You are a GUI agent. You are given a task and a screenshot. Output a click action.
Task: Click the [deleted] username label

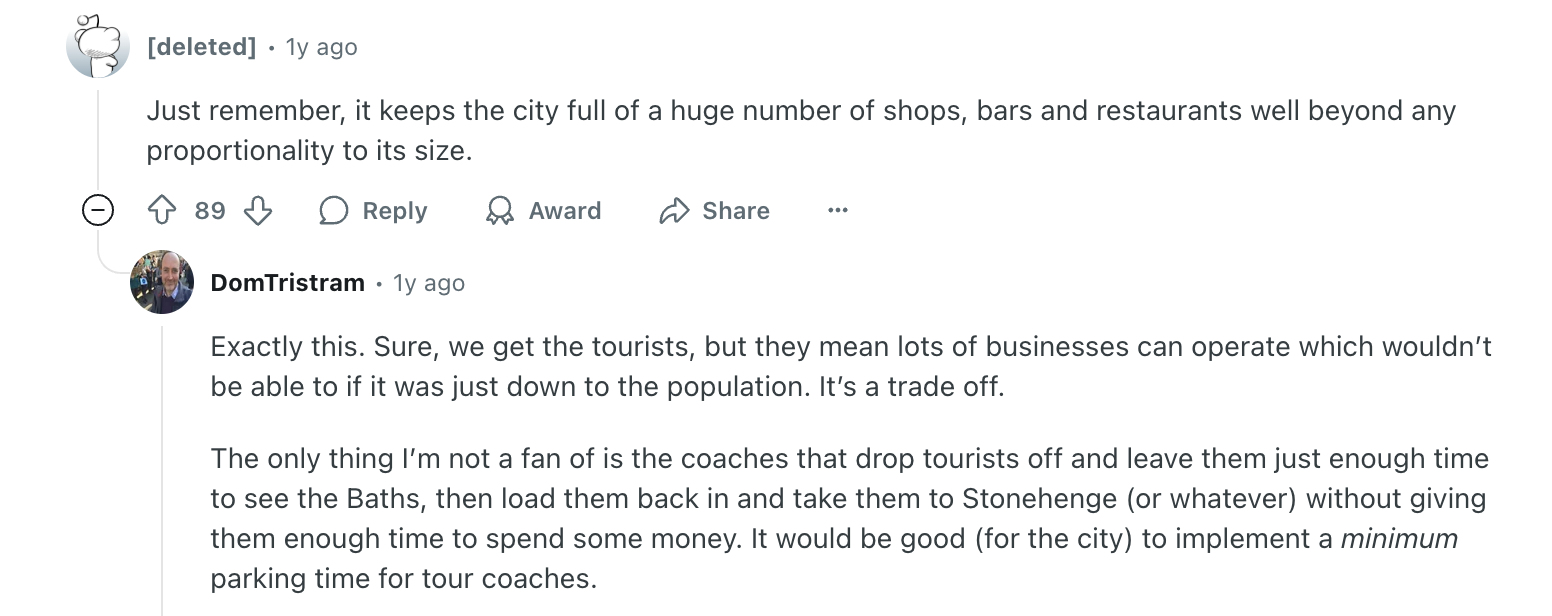(x=201, y=47)
